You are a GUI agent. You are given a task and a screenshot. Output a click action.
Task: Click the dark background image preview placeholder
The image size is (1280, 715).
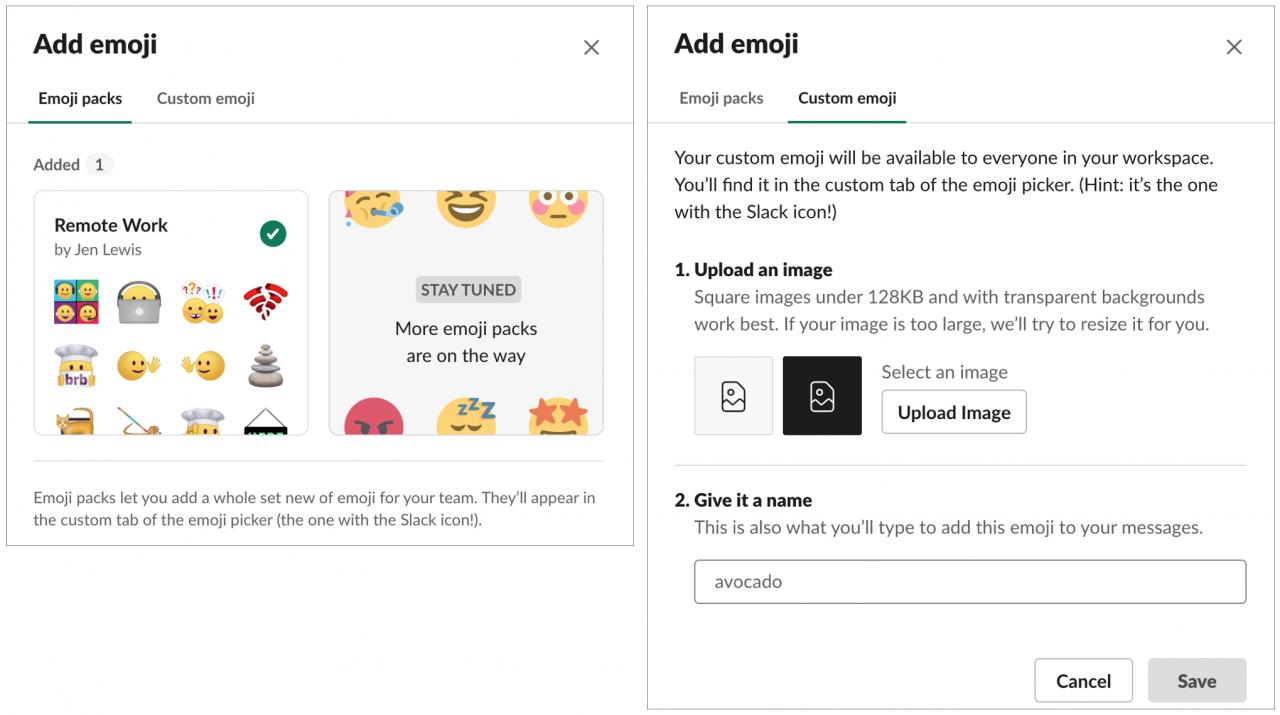[822, 396]
